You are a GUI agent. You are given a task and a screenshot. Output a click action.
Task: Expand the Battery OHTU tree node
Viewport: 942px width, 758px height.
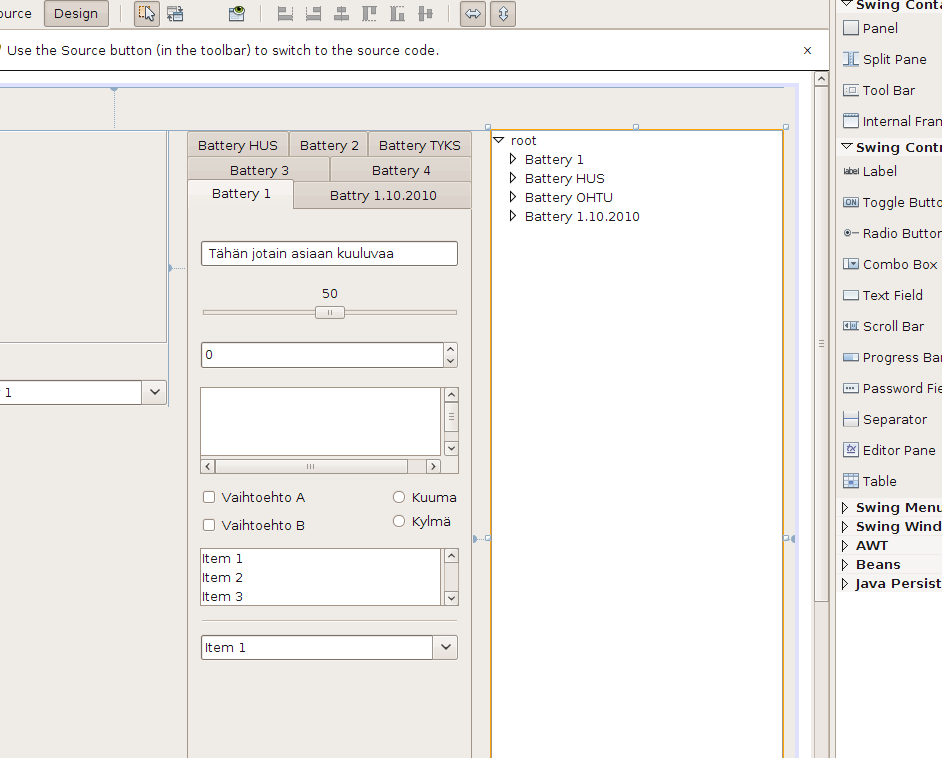[x=512, y=197]
